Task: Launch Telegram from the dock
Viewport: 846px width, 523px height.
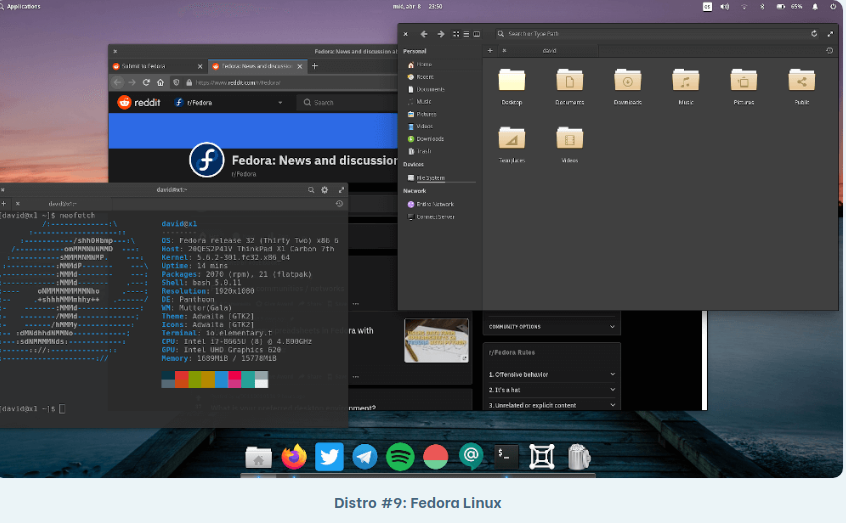Action: click(365, 457)
